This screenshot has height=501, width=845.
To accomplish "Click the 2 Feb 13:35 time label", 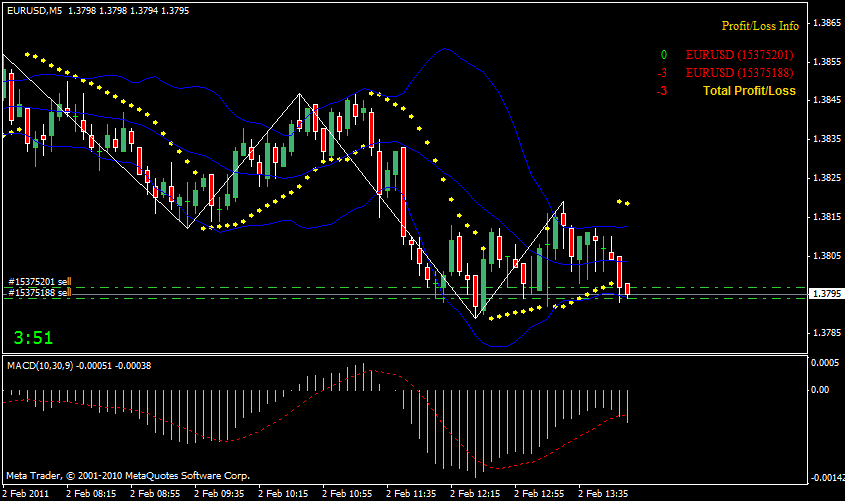I will [x=604, y=493].
